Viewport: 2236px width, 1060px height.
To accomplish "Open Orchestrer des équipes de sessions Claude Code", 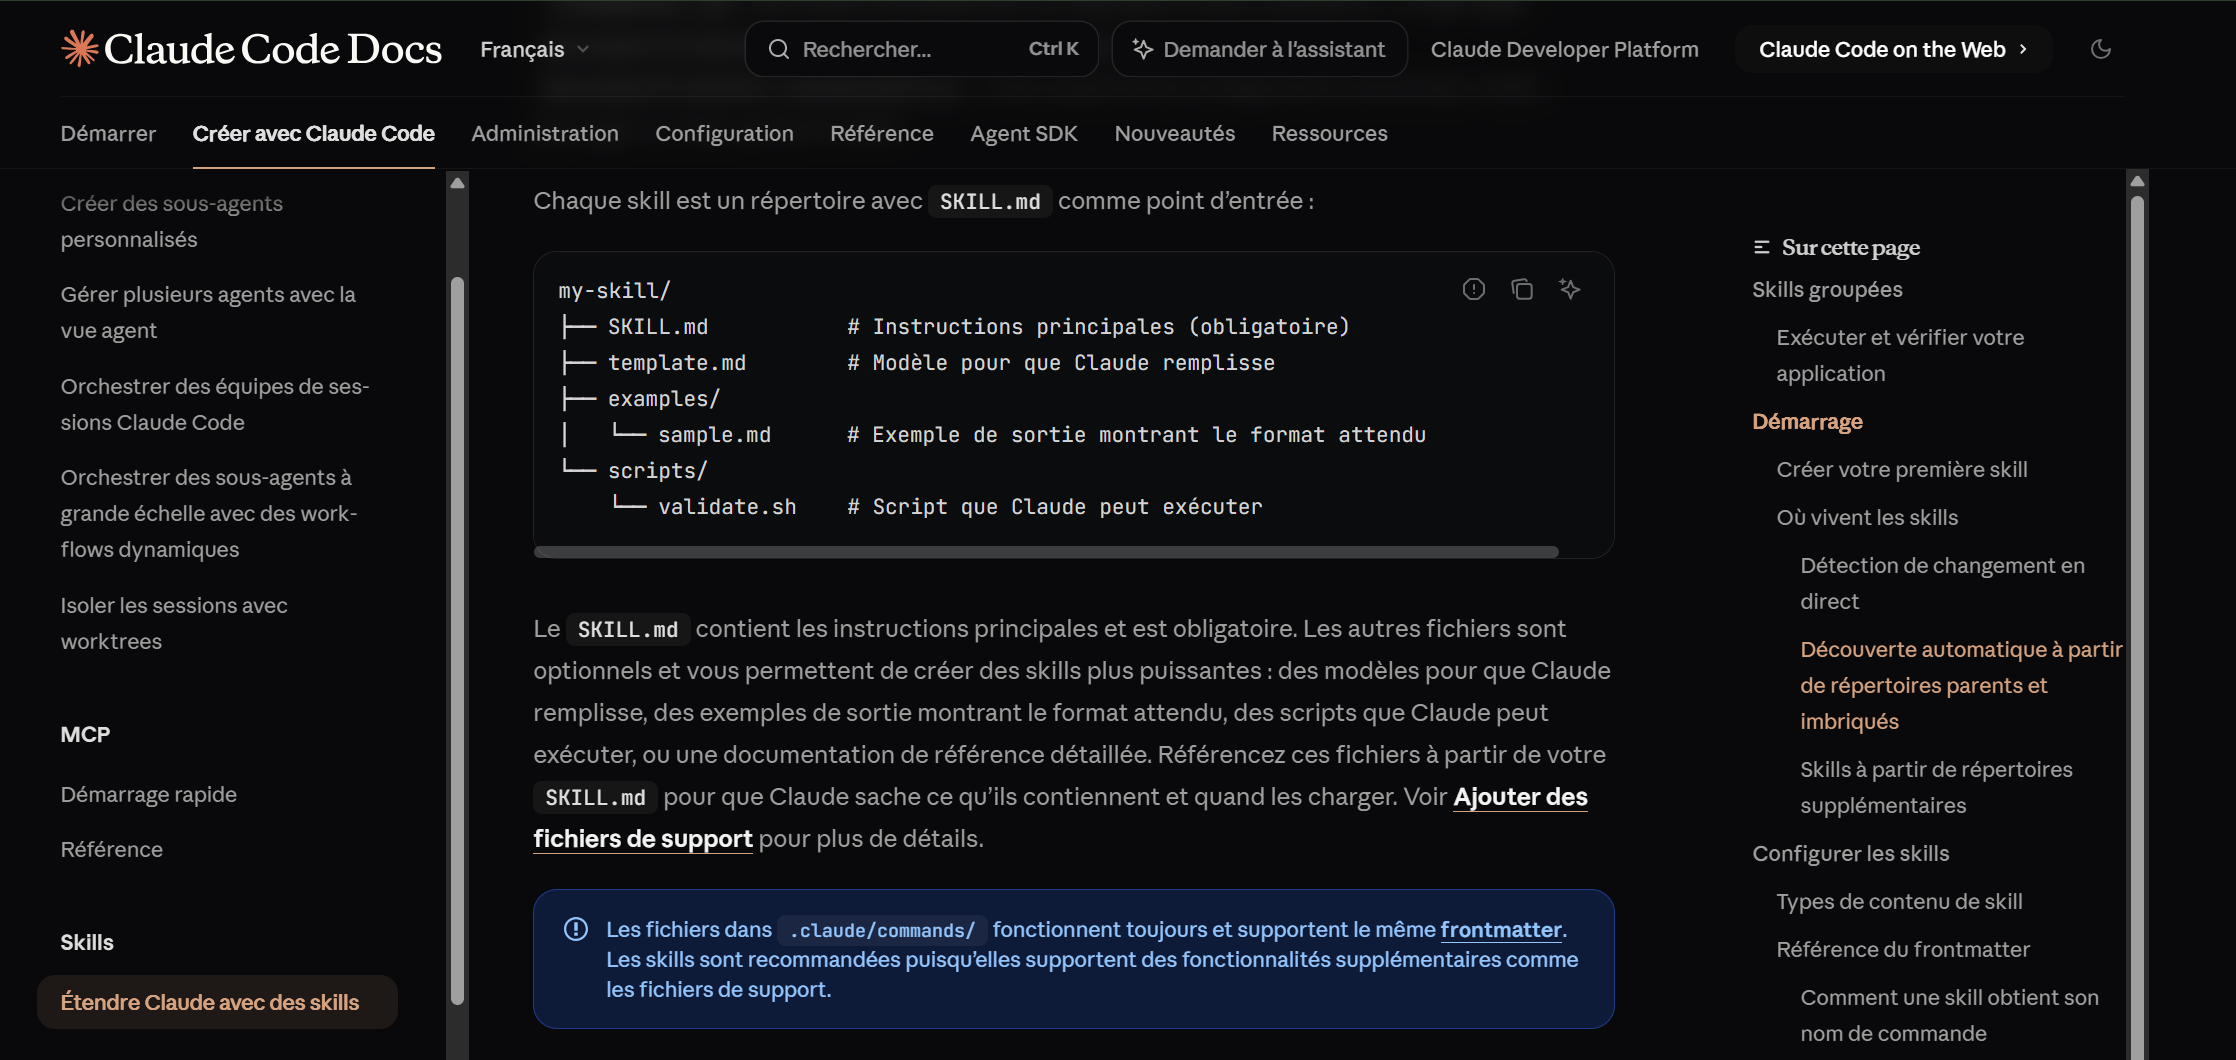I will (215, 404).
